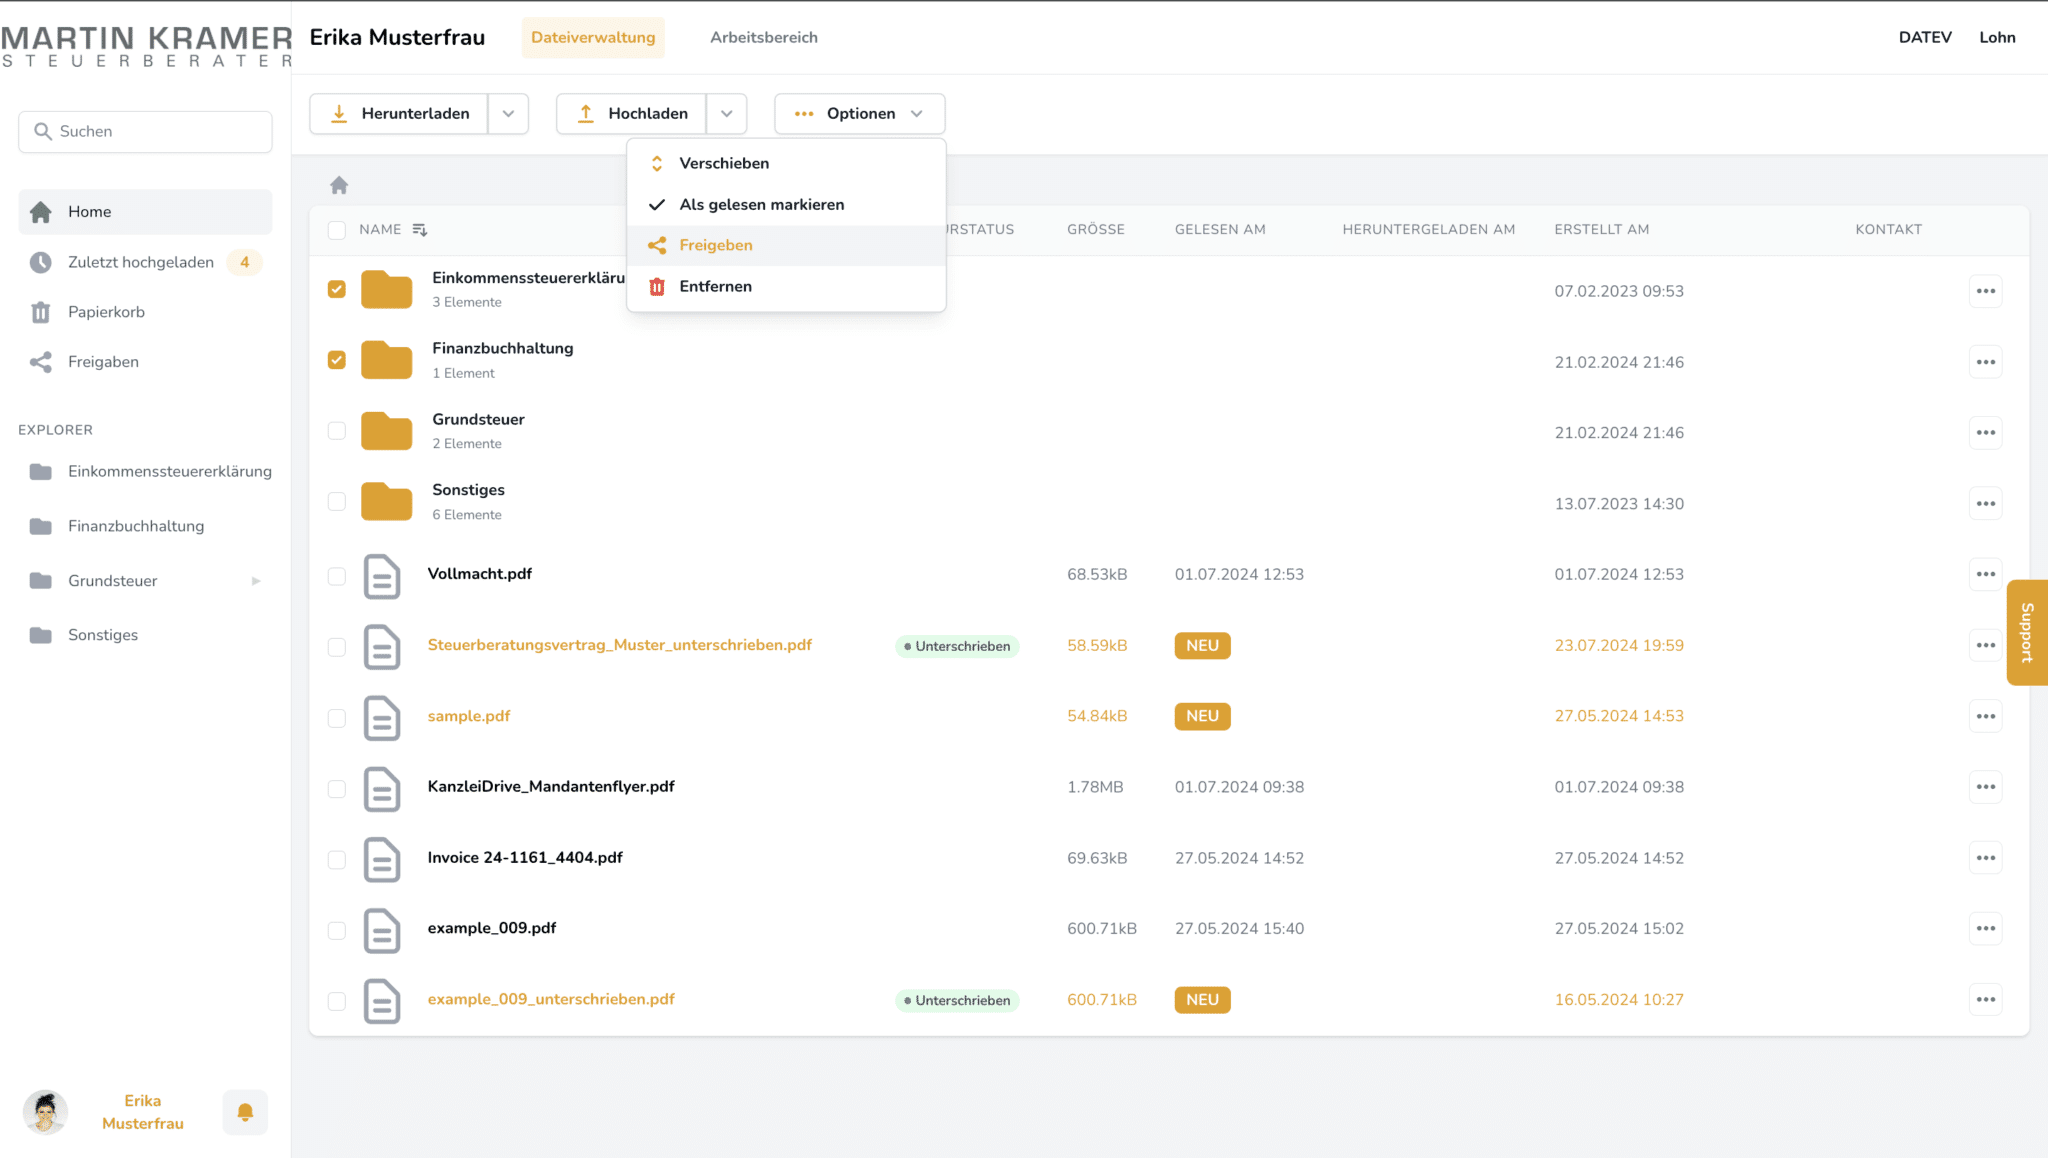The width and height of the screenshot is (2048, 1158).
Task: Open the DATEV link in the header
Action: [x=1925, y=37]
